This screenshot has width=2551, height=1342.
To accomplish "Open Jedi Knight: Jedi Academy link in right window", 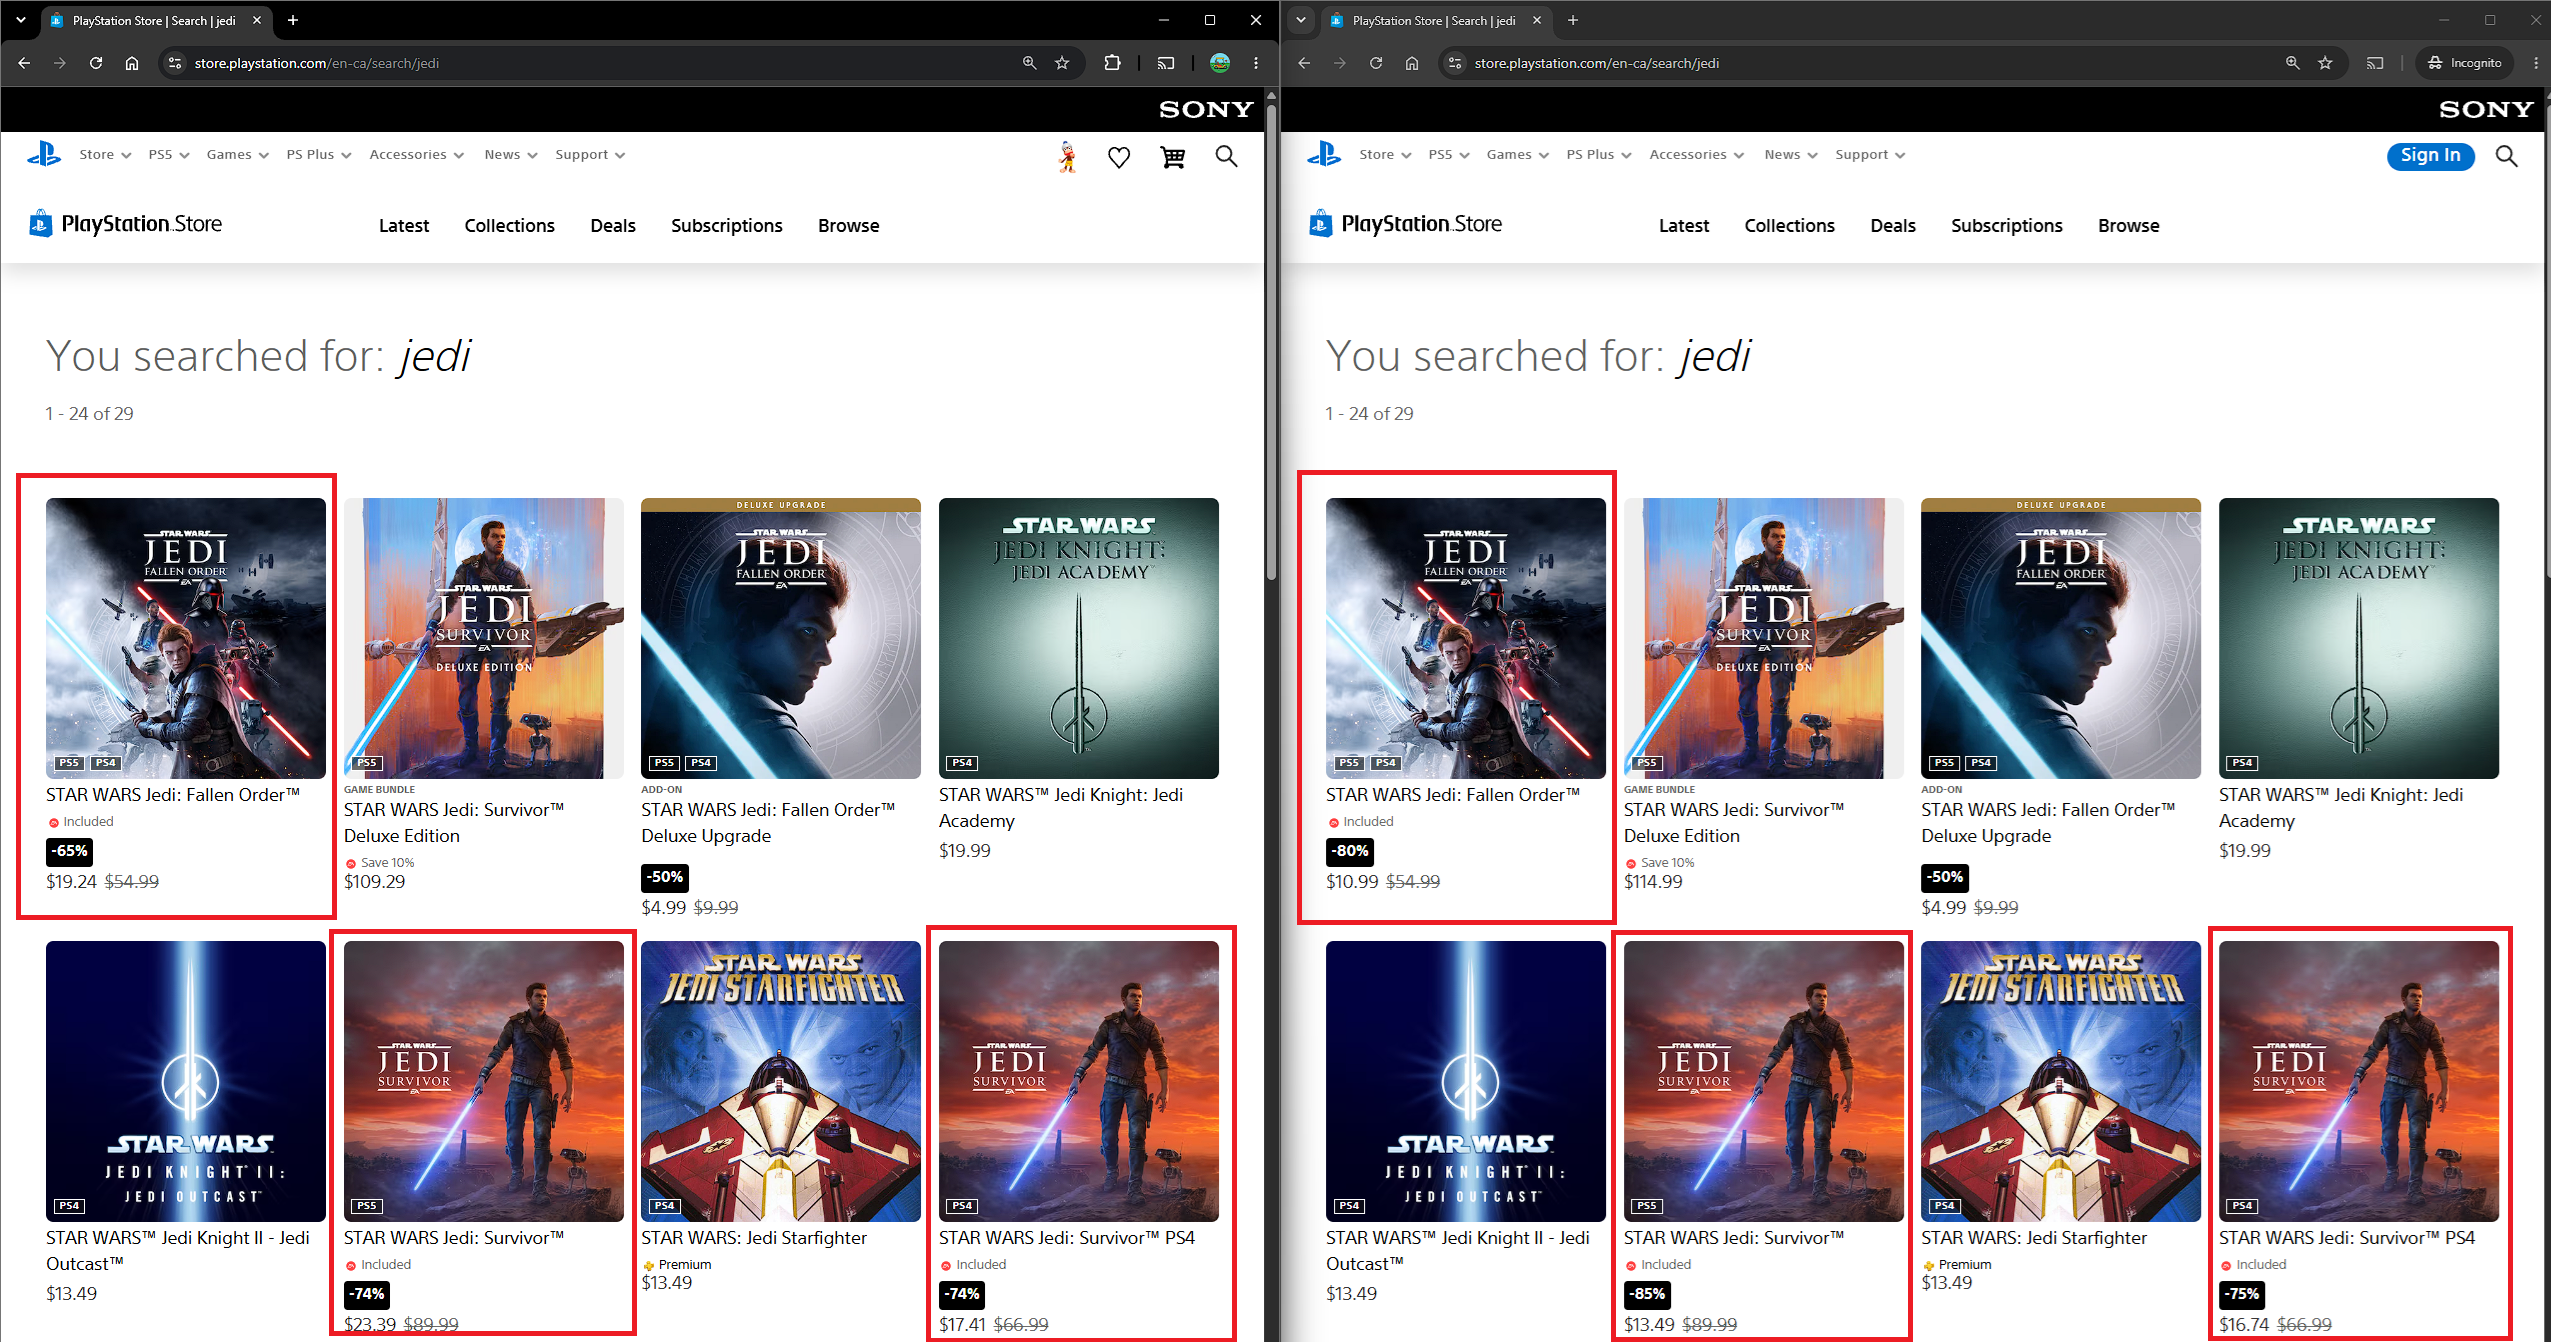I will pos(2341,808).
